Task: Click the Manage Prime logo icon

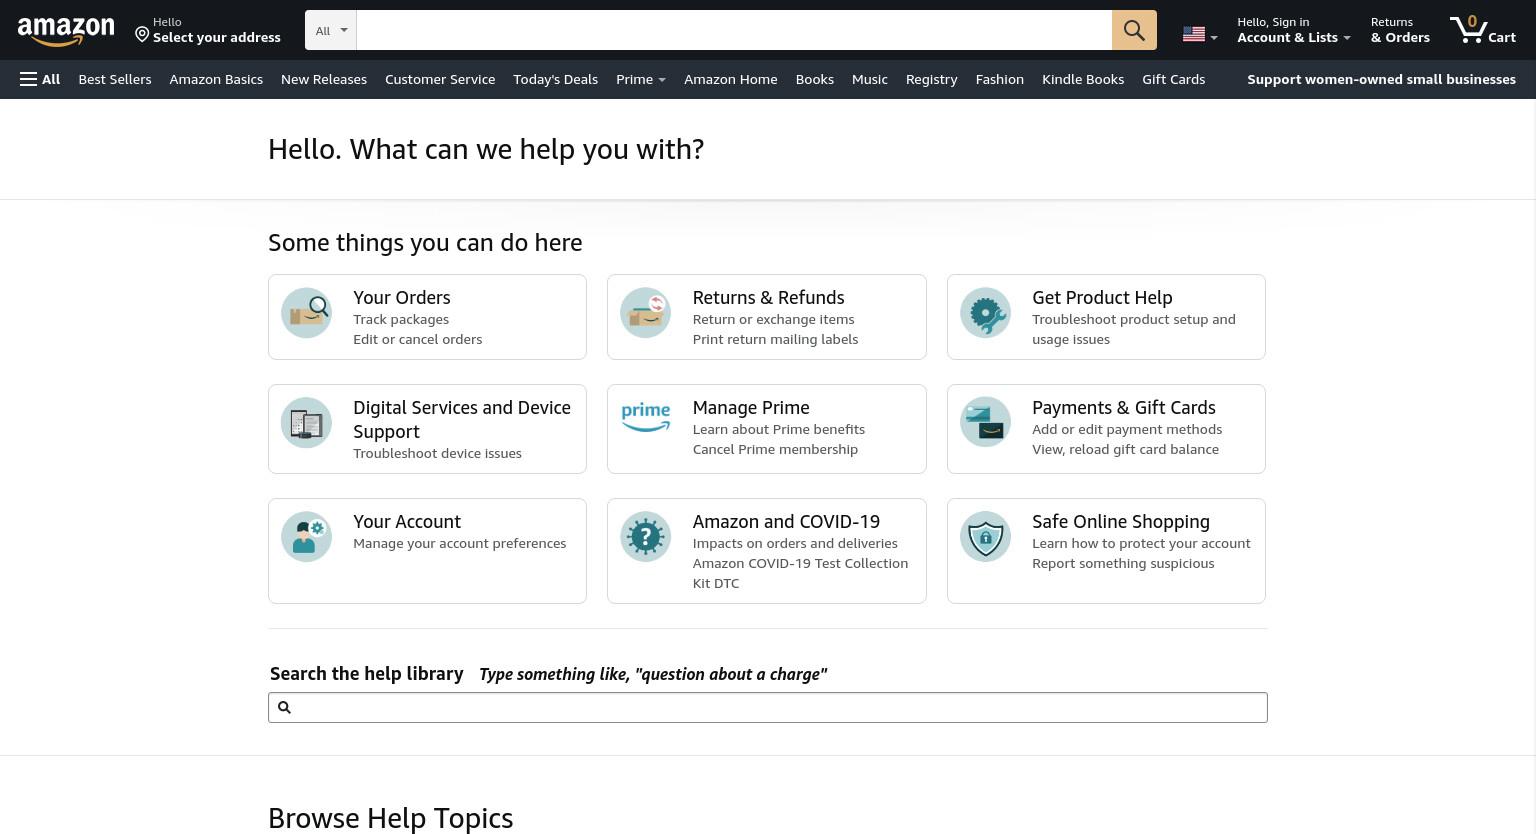Action: point(645,417)
